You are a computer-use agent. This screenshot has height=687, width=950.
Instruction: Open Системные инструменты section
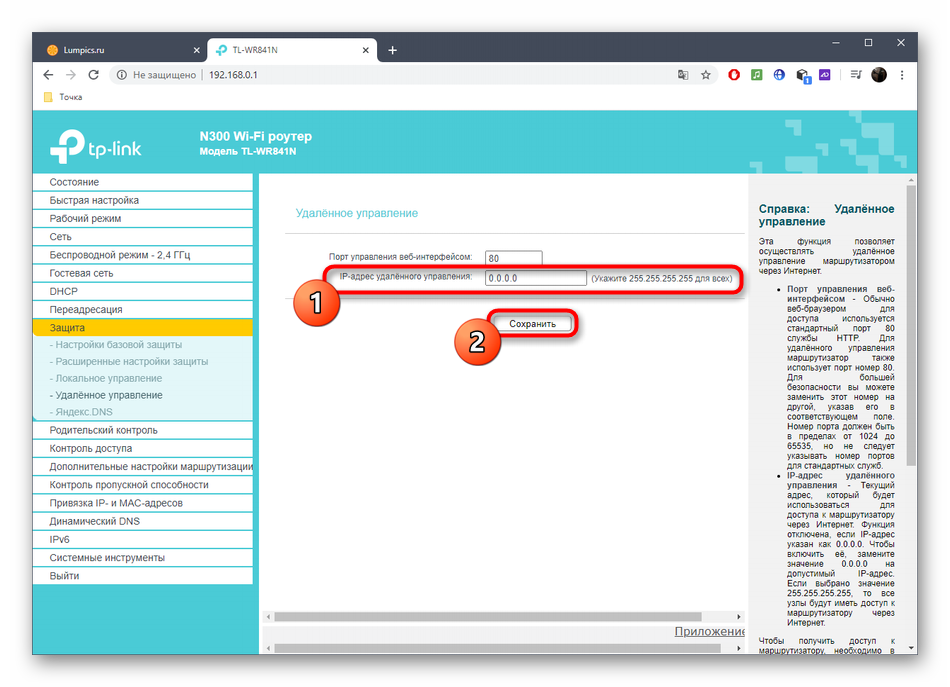coord(142,557)
